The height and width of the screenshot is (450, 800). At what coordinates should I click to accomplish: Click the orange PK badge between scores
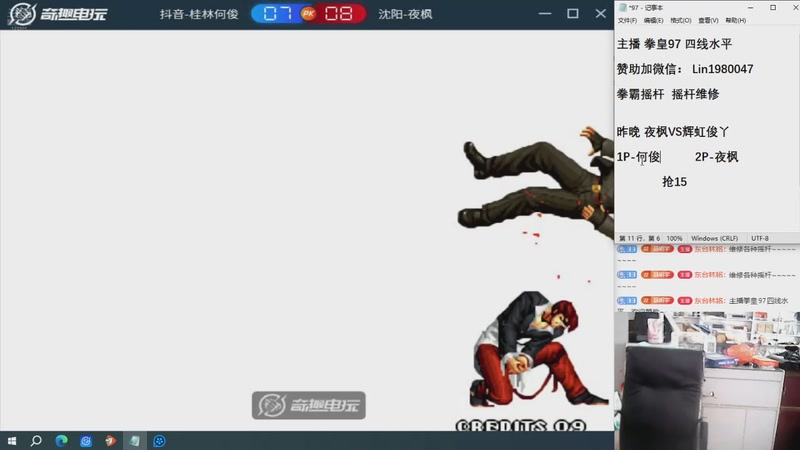[x=308, y=14]
